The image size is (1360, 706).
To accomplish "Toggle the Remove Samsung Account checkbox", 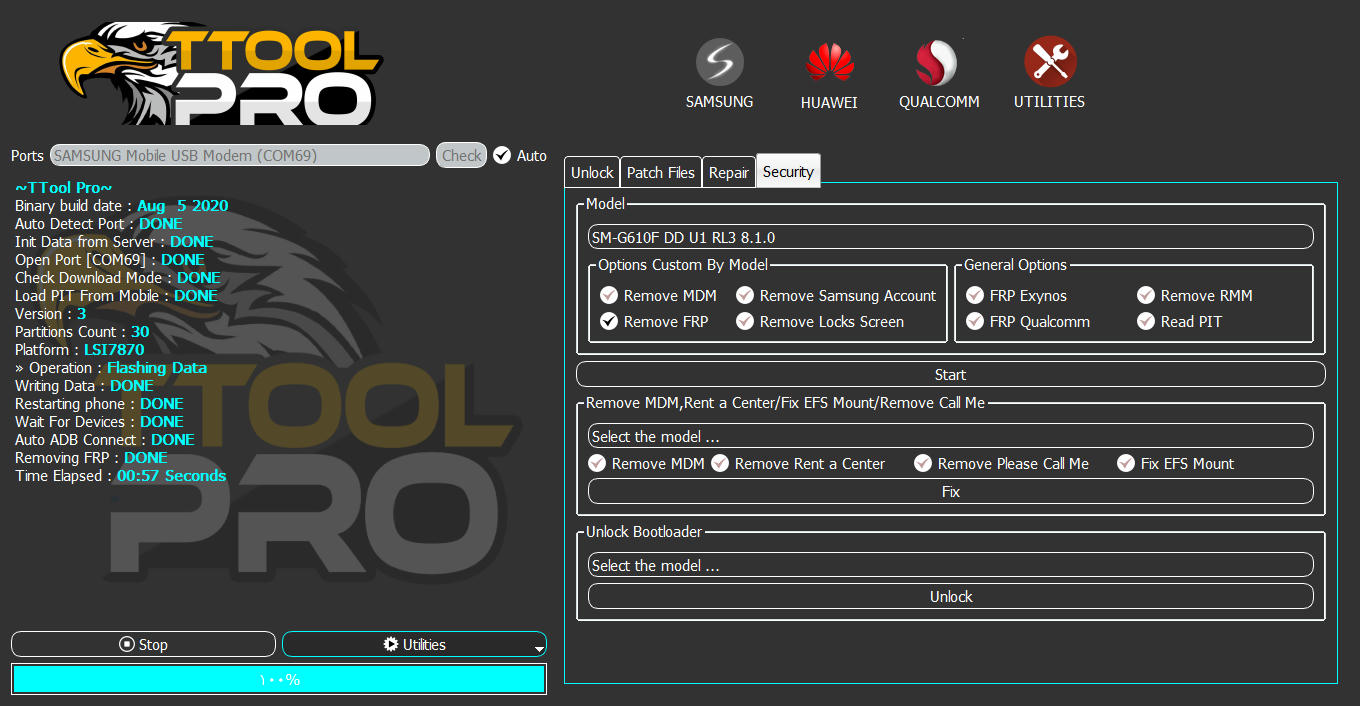I will pyautogui.click(x=744, y=295).
